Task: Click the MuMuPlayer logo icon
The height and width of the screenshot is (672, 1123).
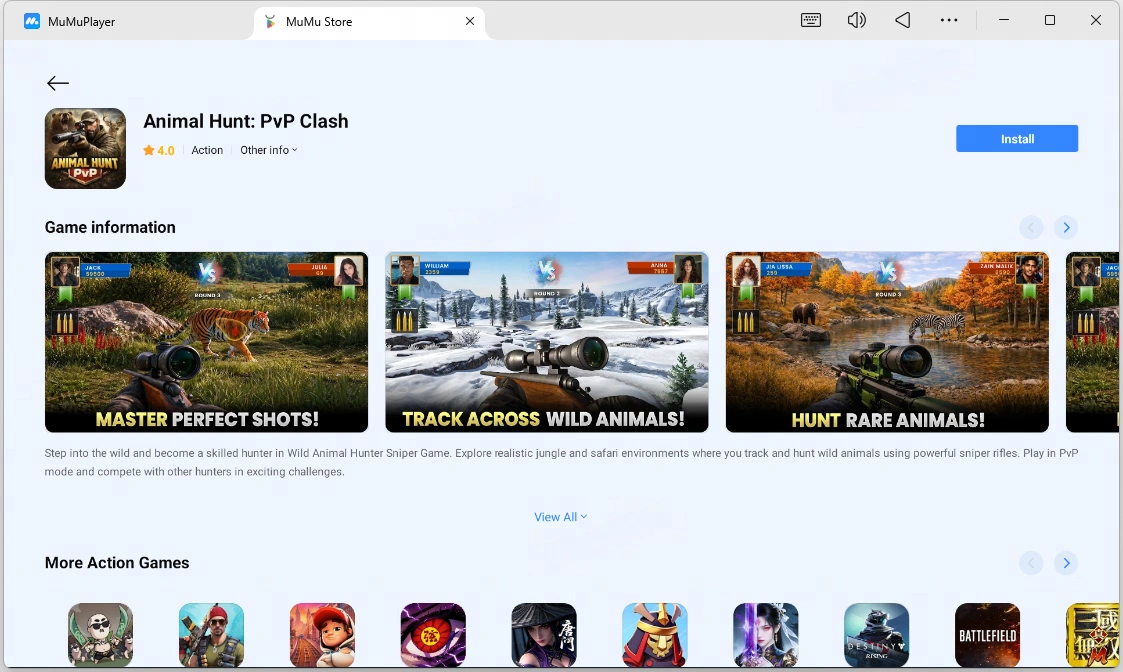Action: click(x=32, y=21)
